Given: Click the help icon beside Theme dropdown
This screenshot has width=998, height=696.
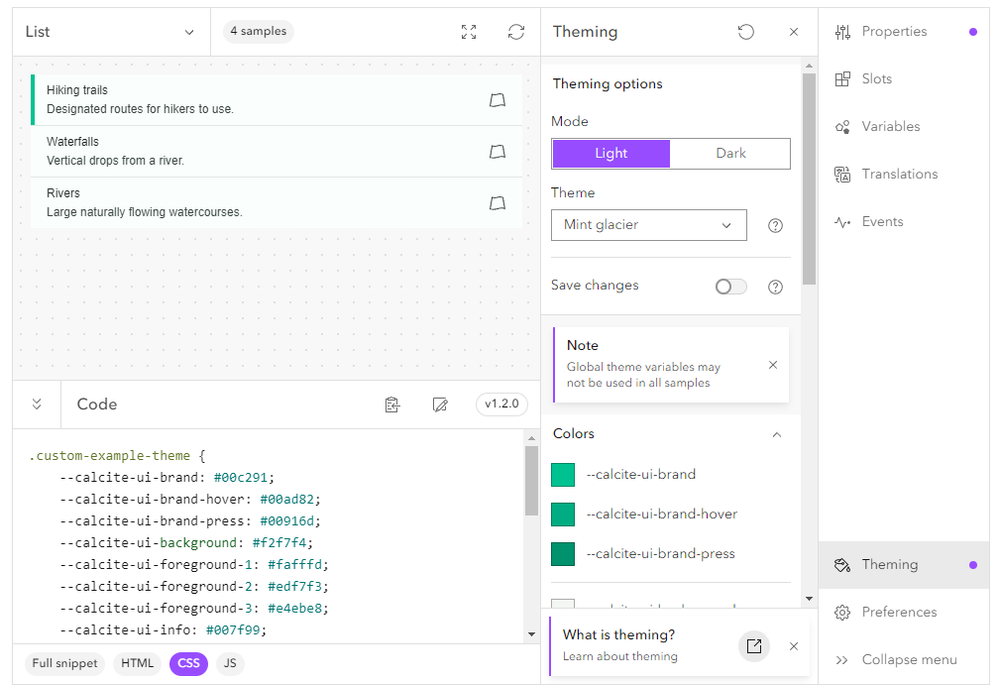Looking at the screenshot, I should pos(775,226).
